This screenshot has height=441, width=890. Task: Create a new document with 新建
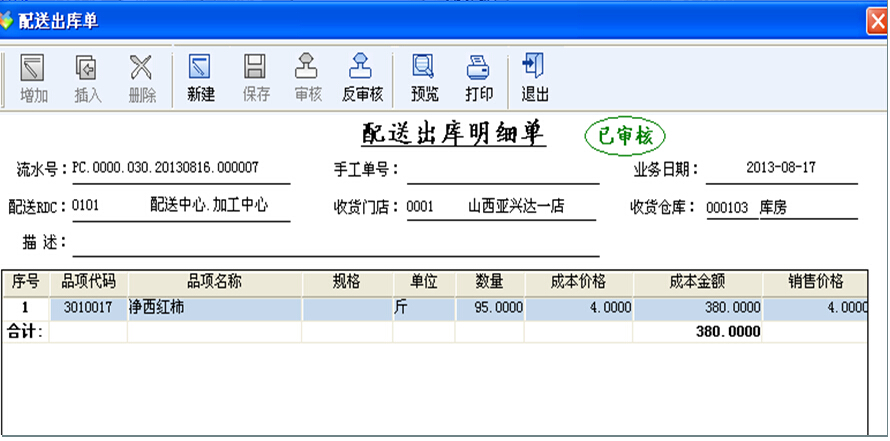click(x=201, y=79)
